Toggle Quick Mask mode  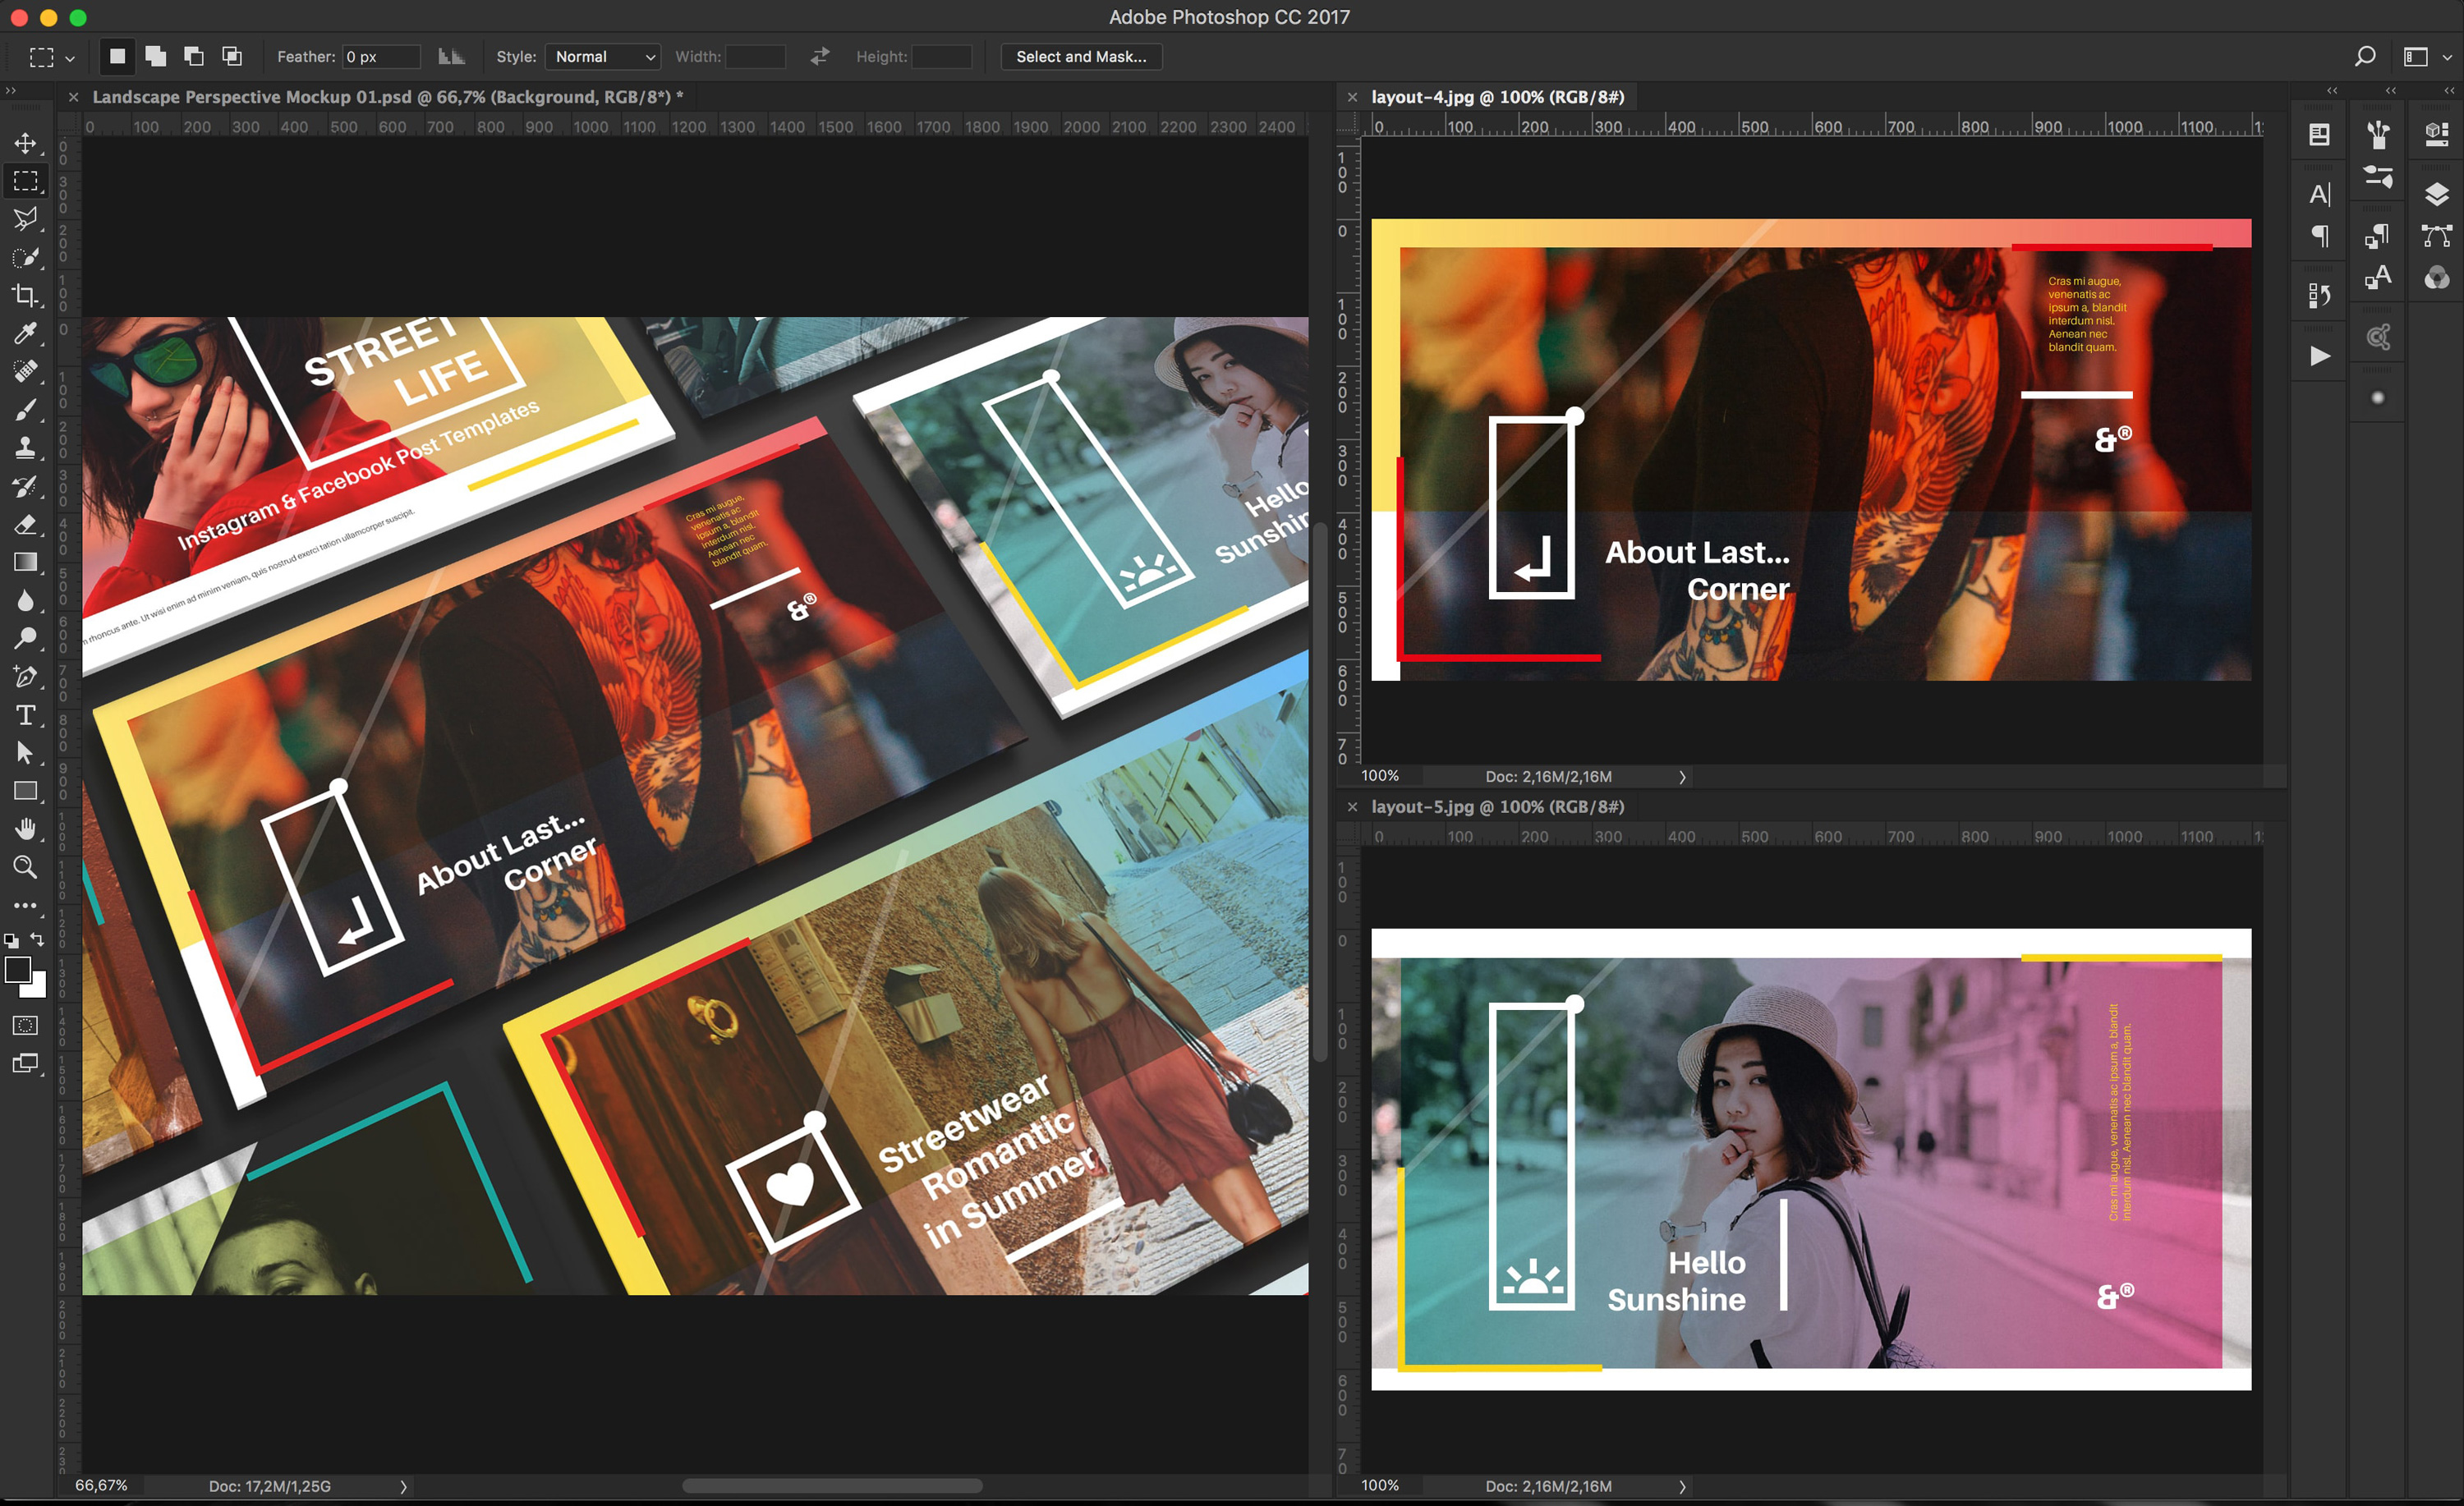point(25,1025)
